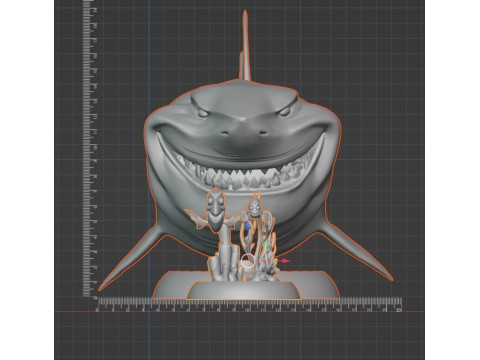
Task: Select the small clownfish figure in anemone
Action: click(256, 209)
